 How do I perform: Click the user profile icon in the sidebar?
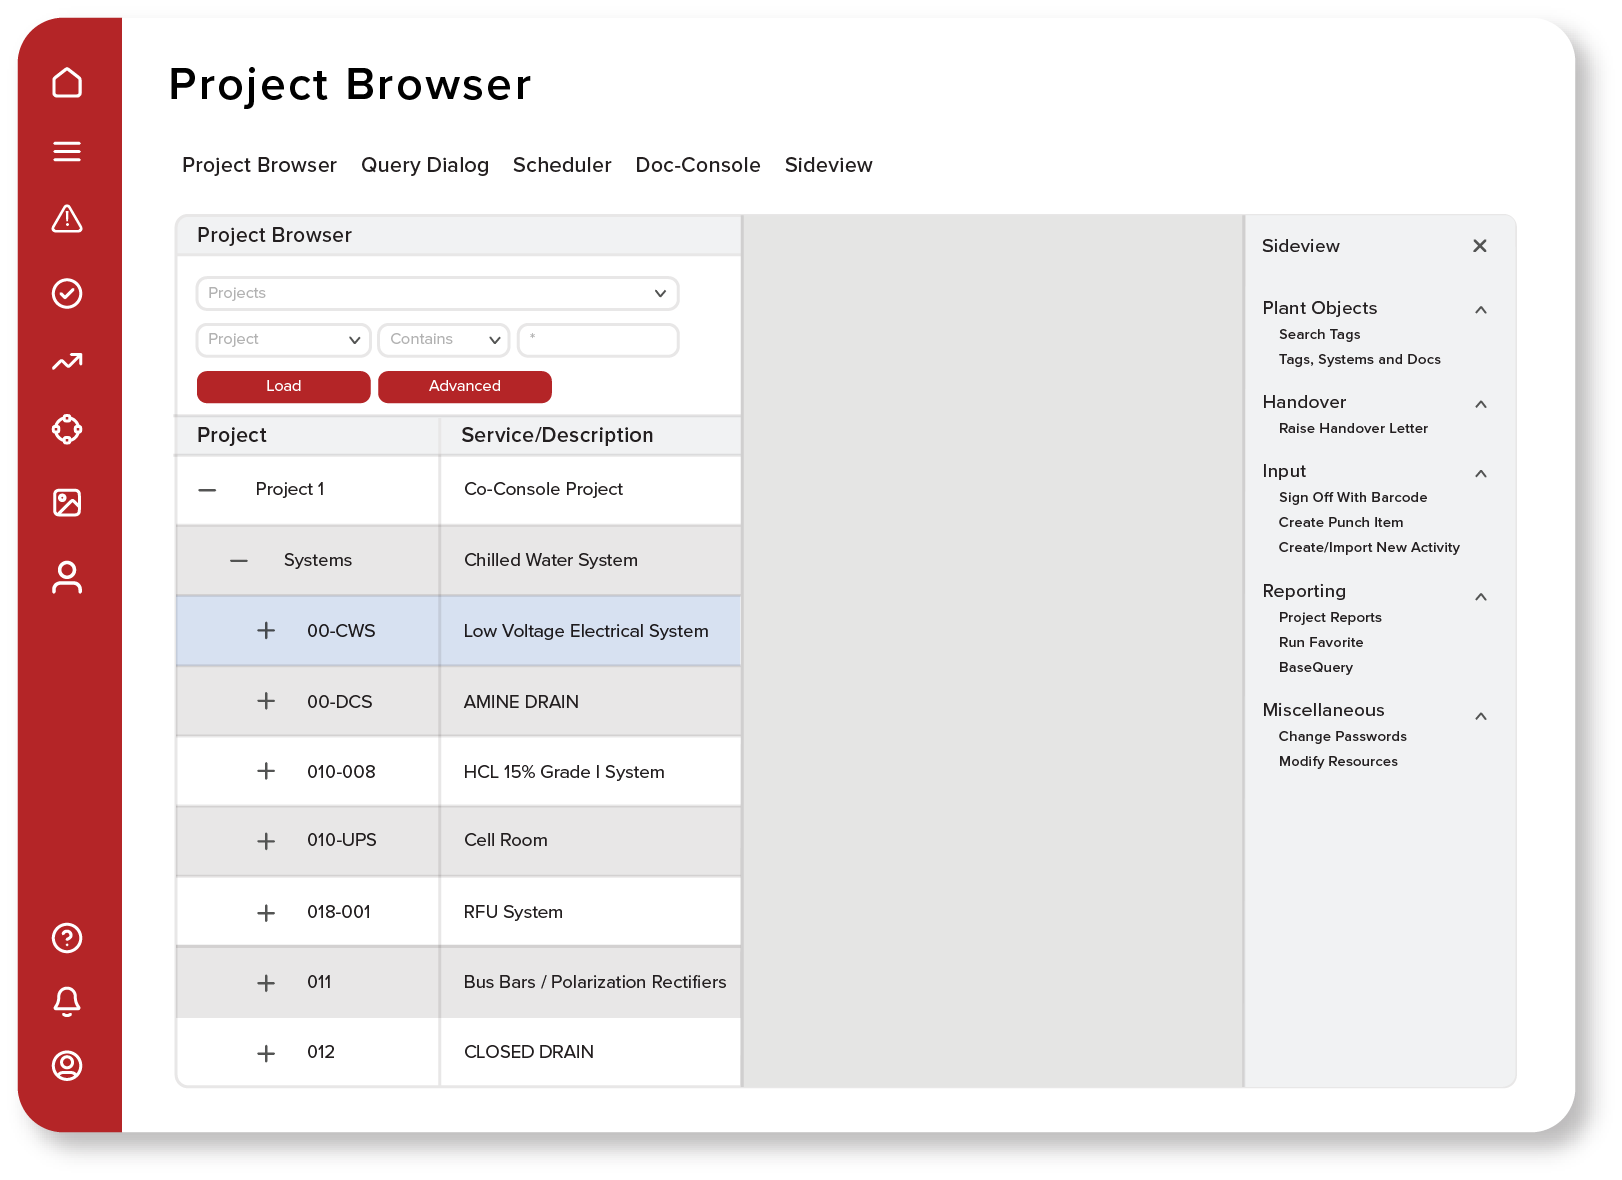click(x=67, y=577)
